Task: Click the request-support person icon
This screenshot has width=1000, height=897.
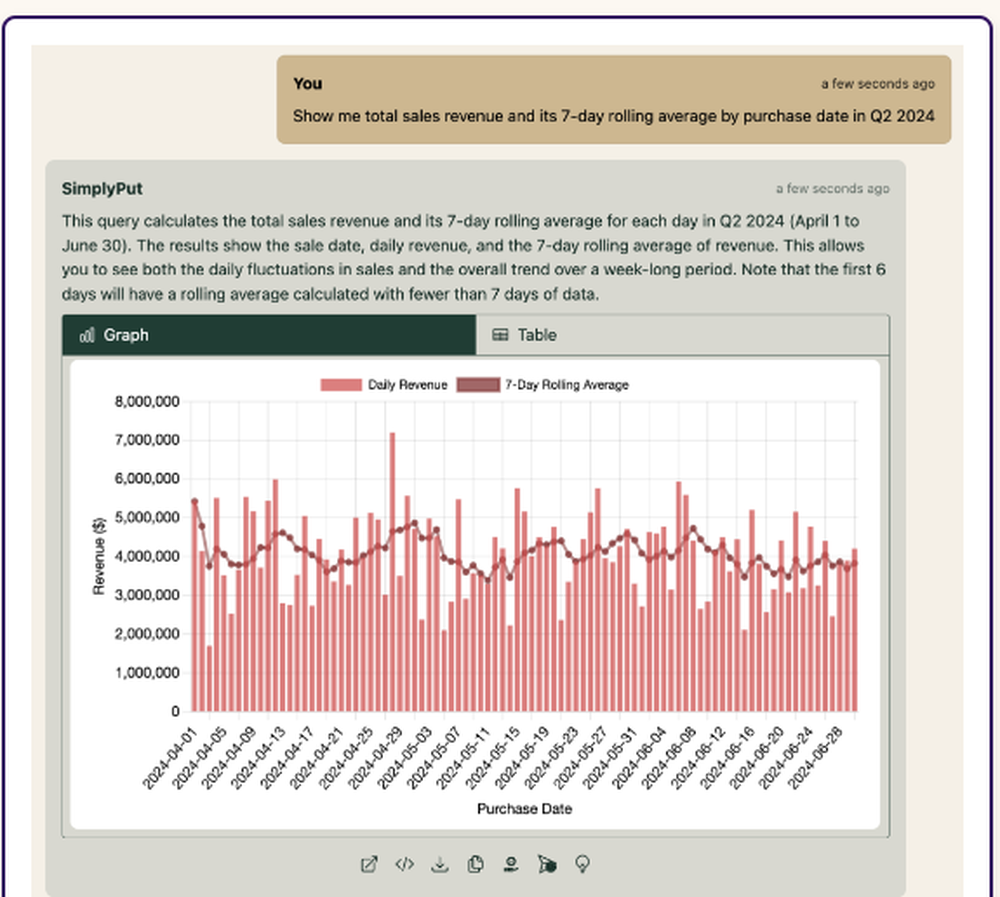Action: click(x=510, y=864)
